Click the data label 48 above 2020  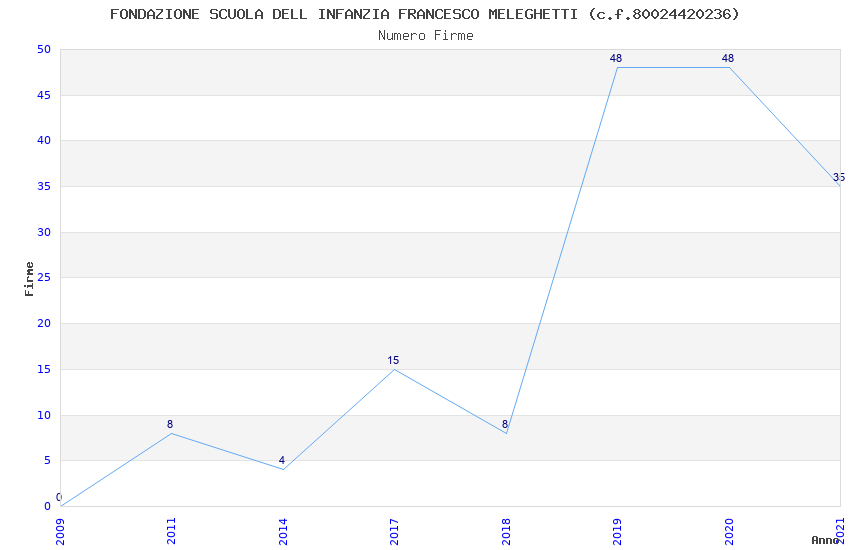(727, 58)
